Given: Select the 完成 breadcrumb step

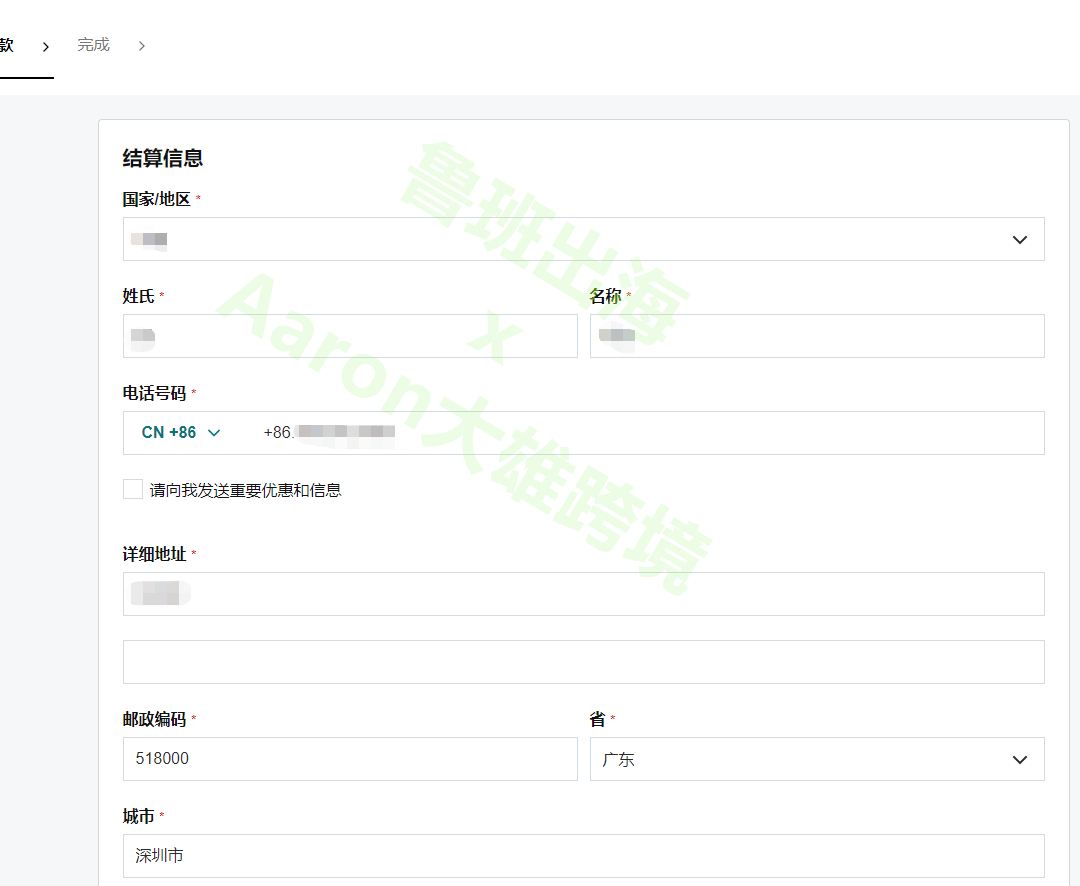Looking at the screenshot, I should coord(93,45).
